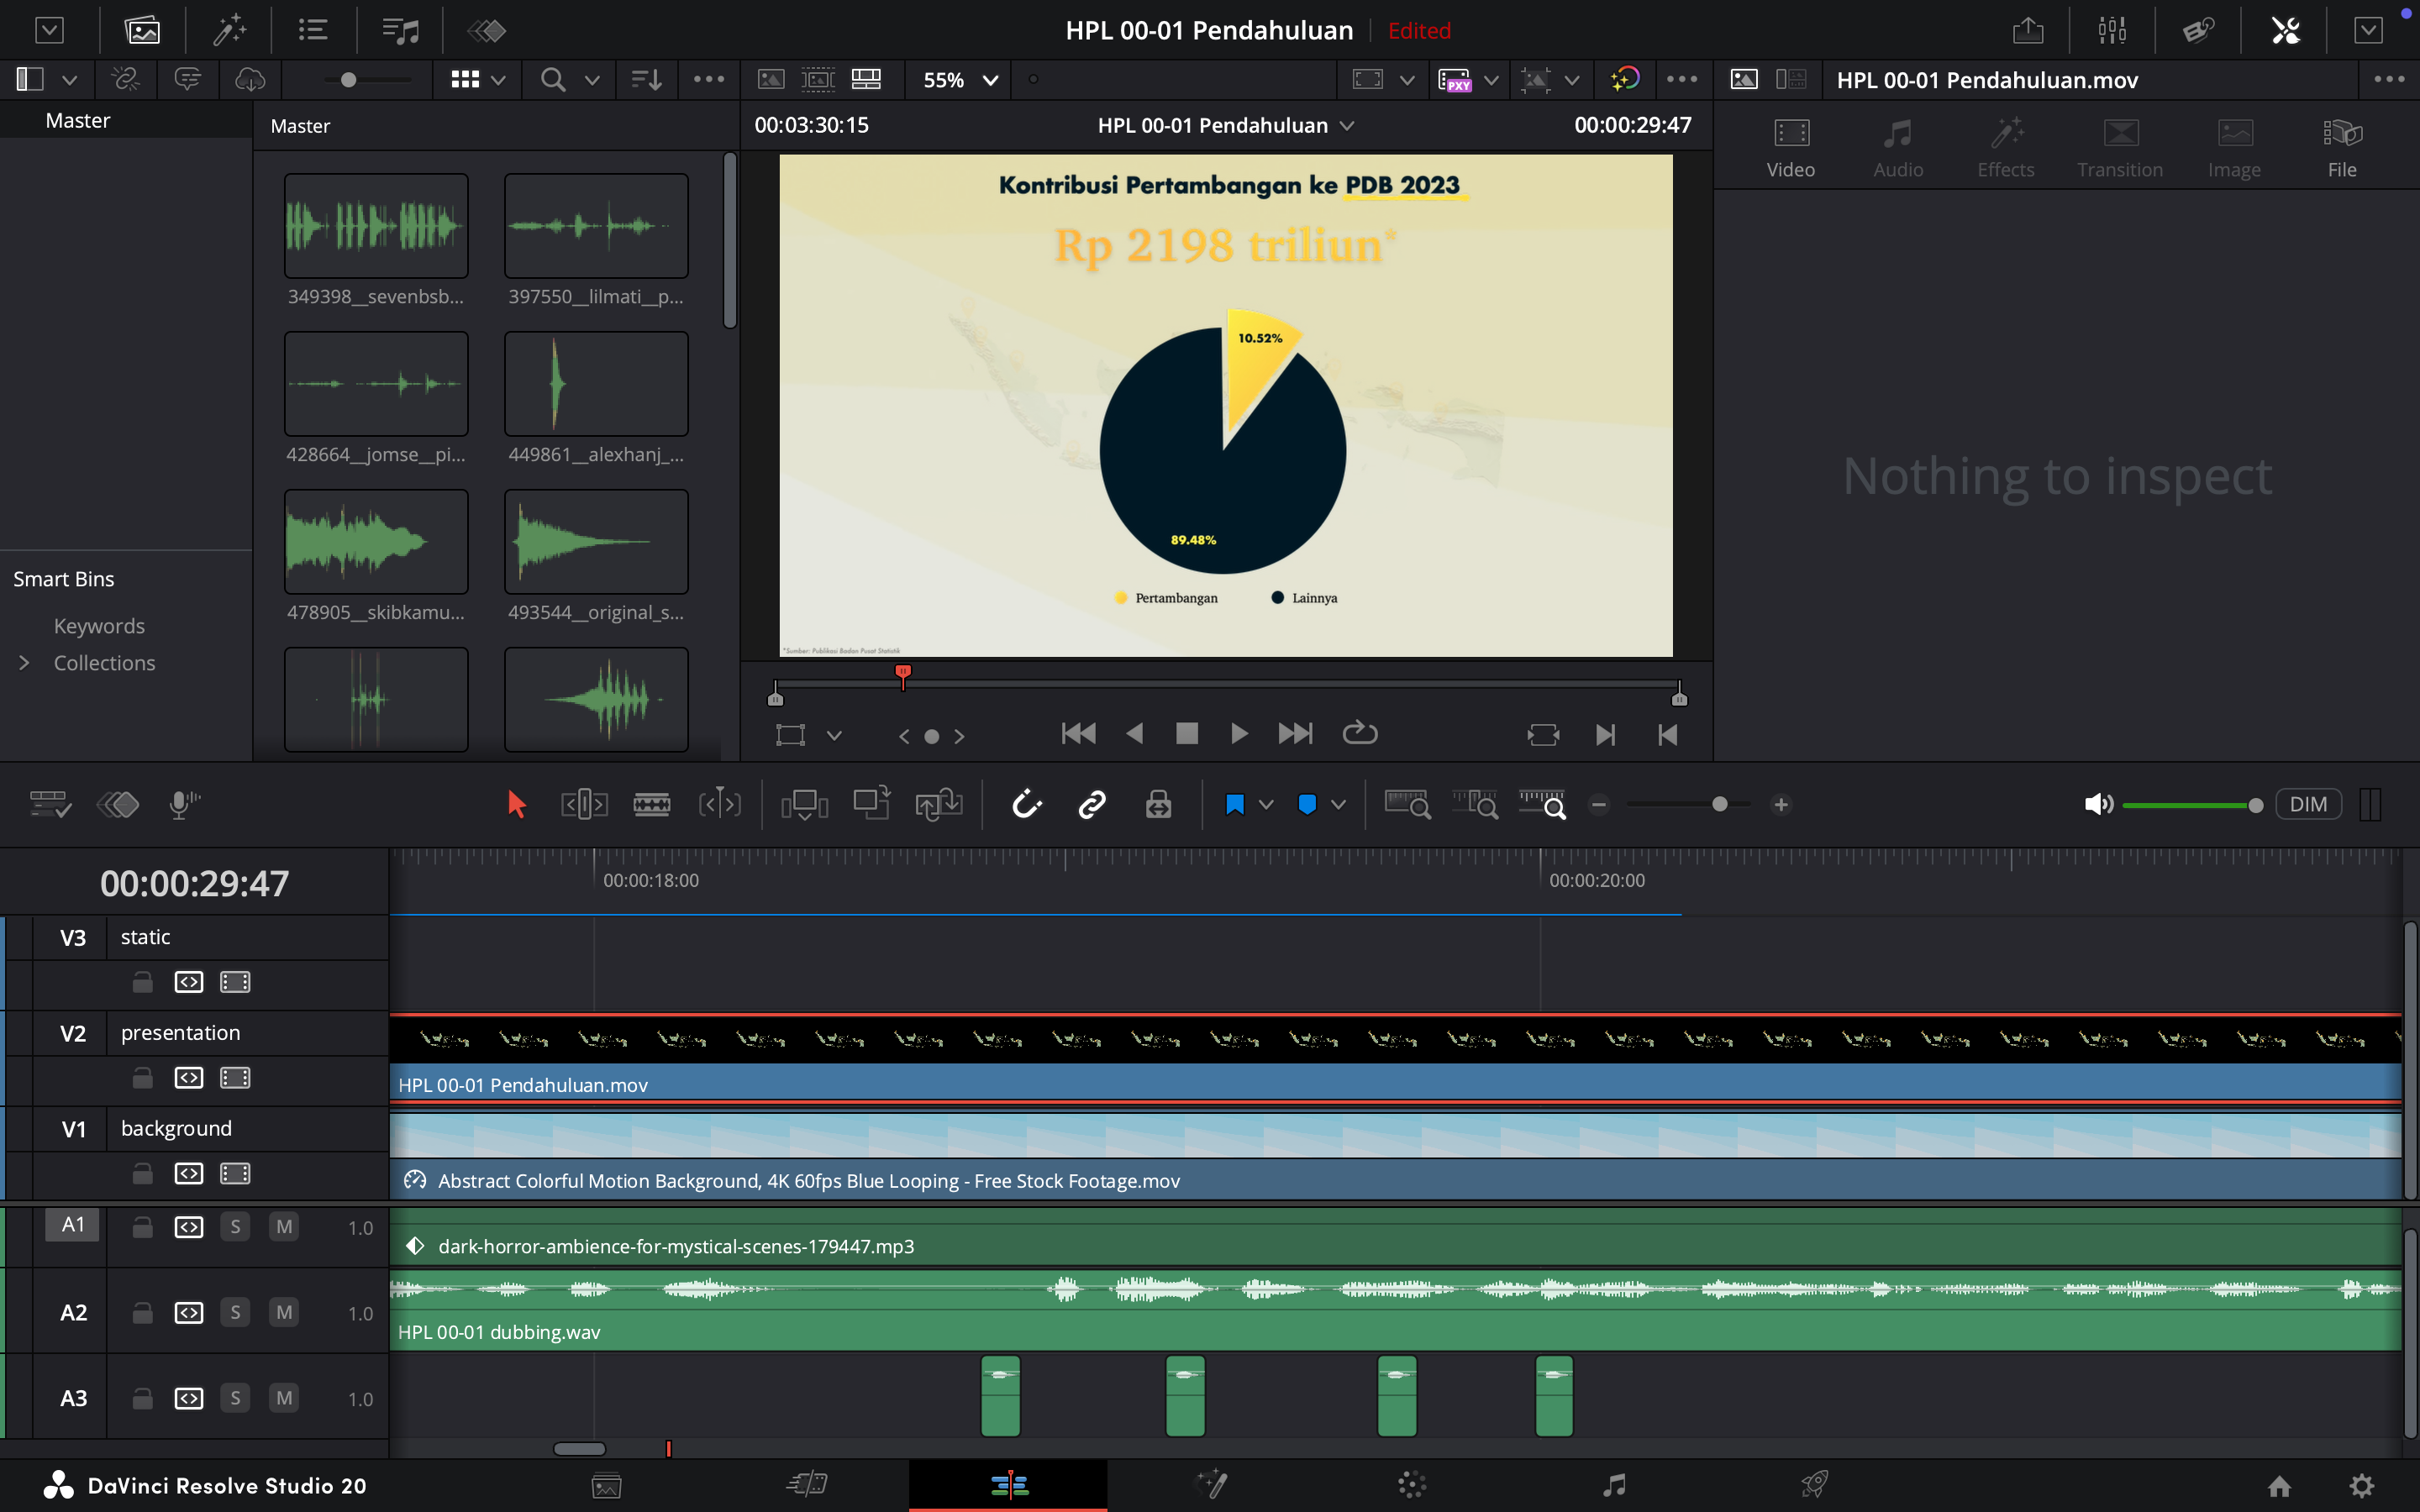Disable video track V1 background
This screenshot has width=2420, height=1512.
235,1173
